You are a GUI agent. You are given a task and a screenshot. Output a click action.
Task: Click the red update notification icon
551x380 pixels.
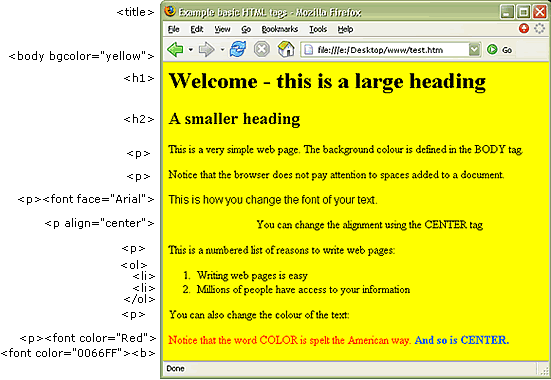coord(524,28)
